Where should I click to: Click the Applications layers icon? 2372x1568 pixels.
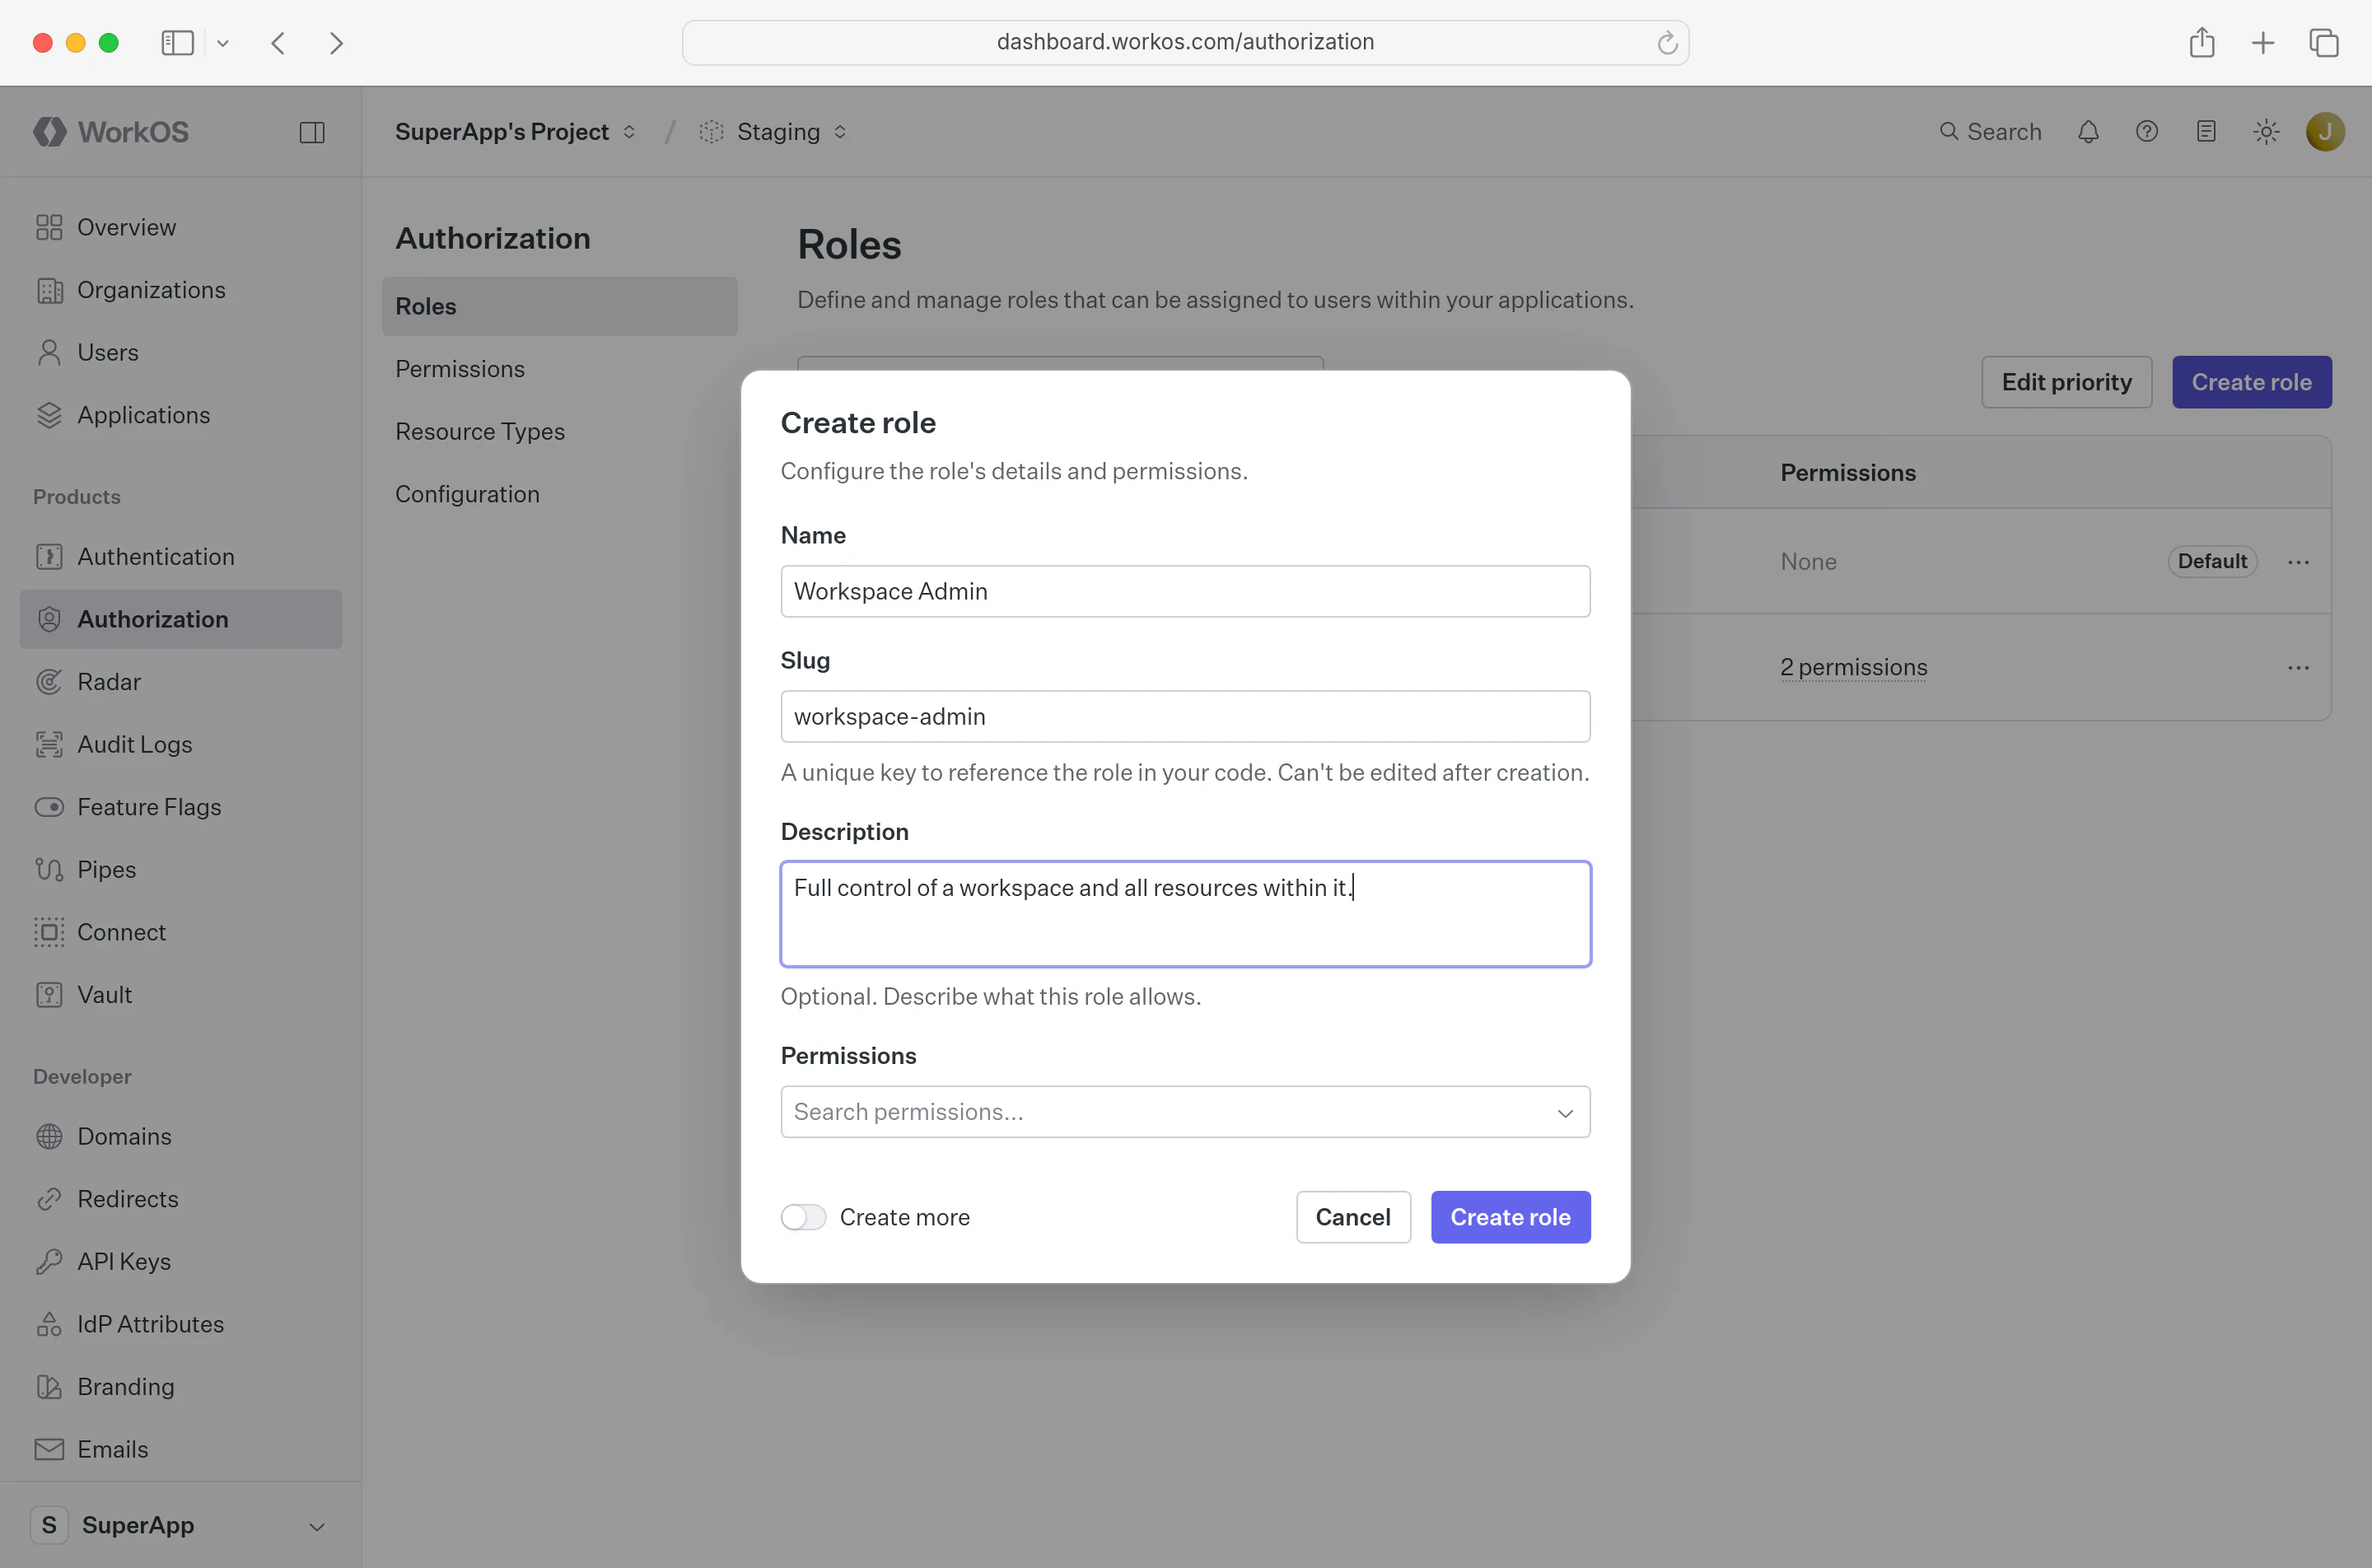49,415
